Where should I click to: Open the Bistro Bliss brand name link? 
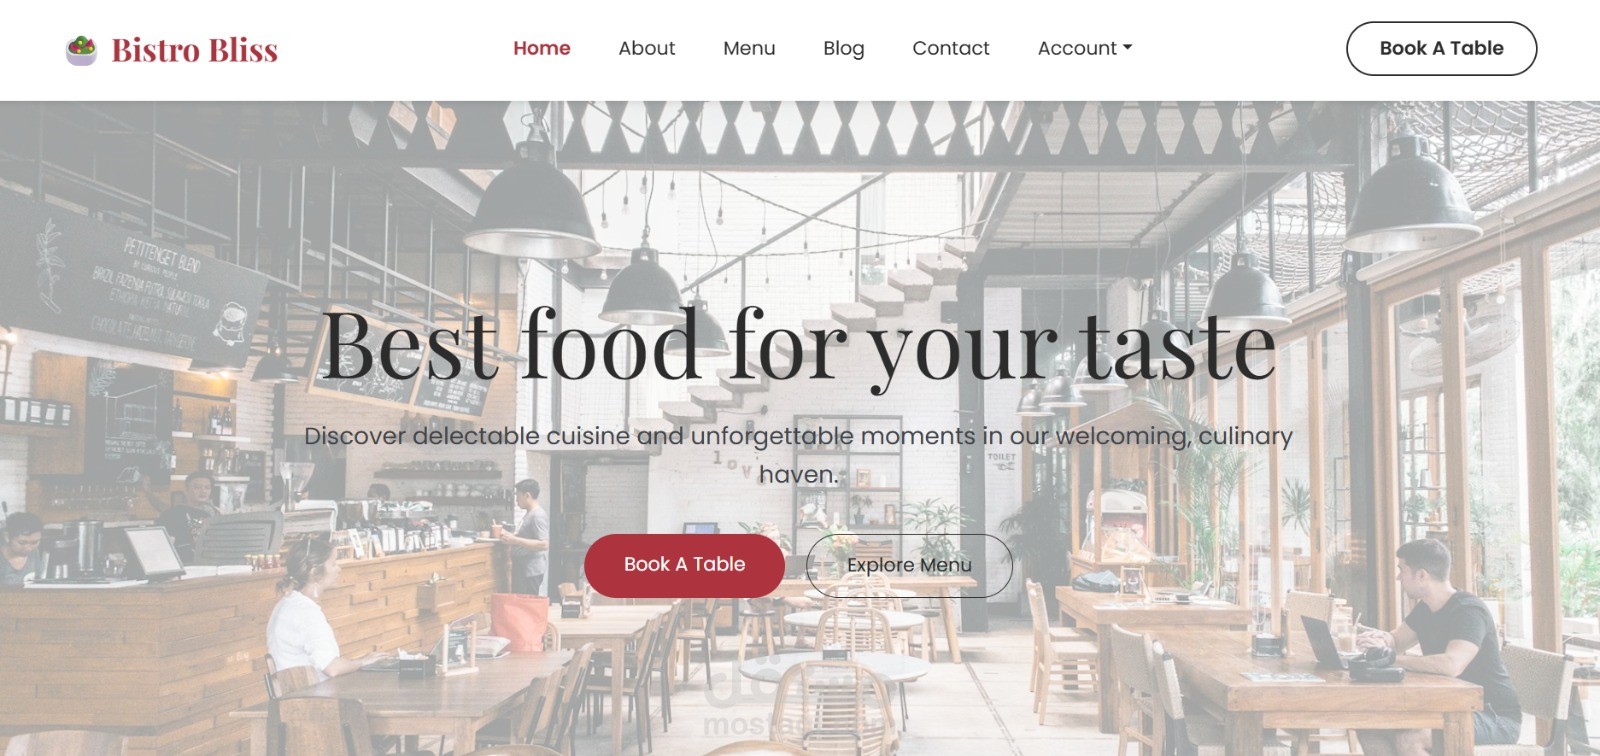tap(194, 50)
